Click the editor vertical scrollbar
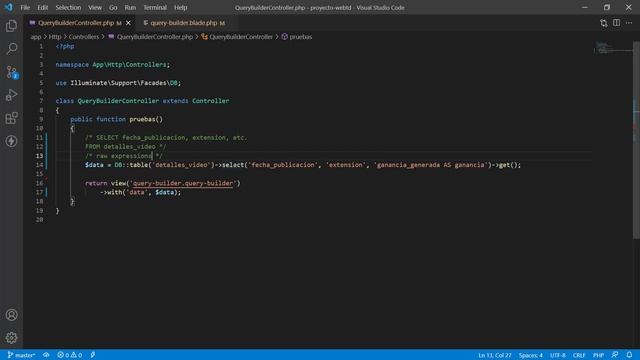This screenshot has height=360, width=640. (636, 139)
